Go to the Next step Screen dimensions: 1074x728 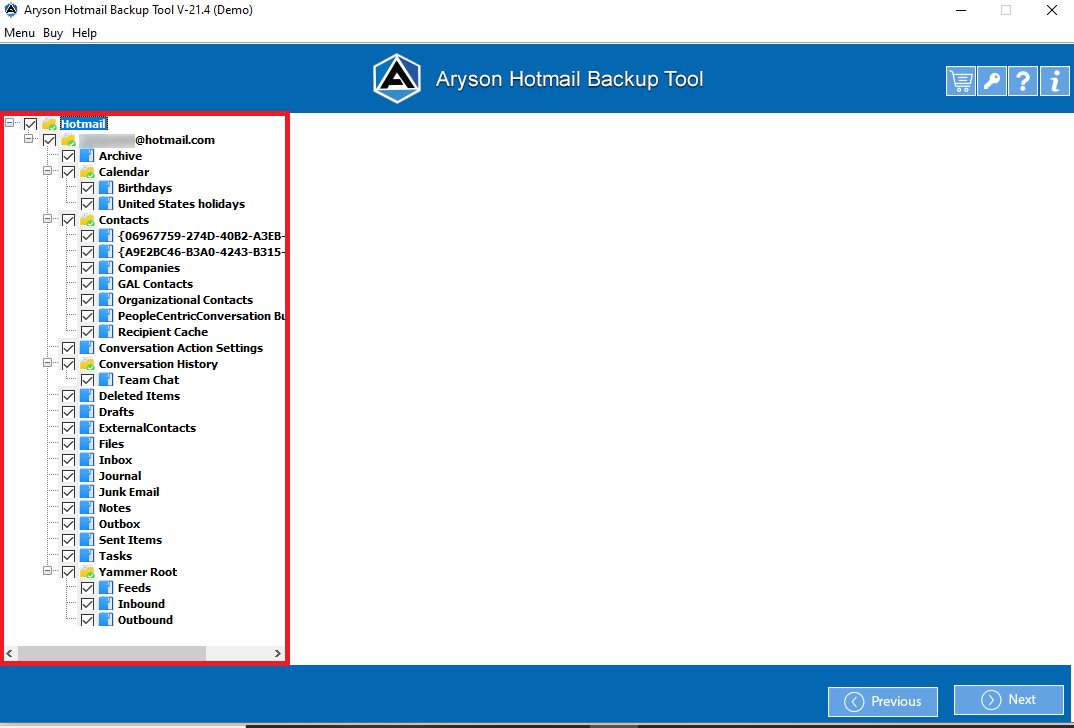tap(1008, 699)
